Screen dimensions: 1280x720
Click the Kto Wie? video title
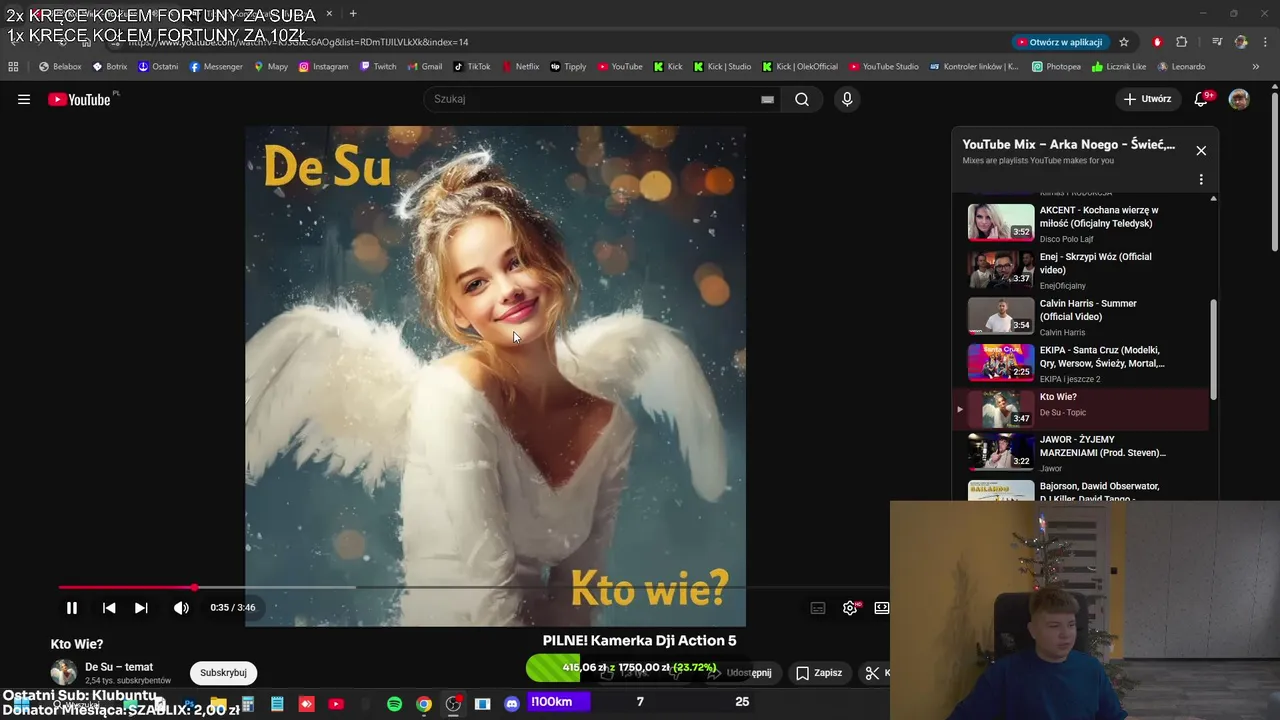[x=77, y=644]
